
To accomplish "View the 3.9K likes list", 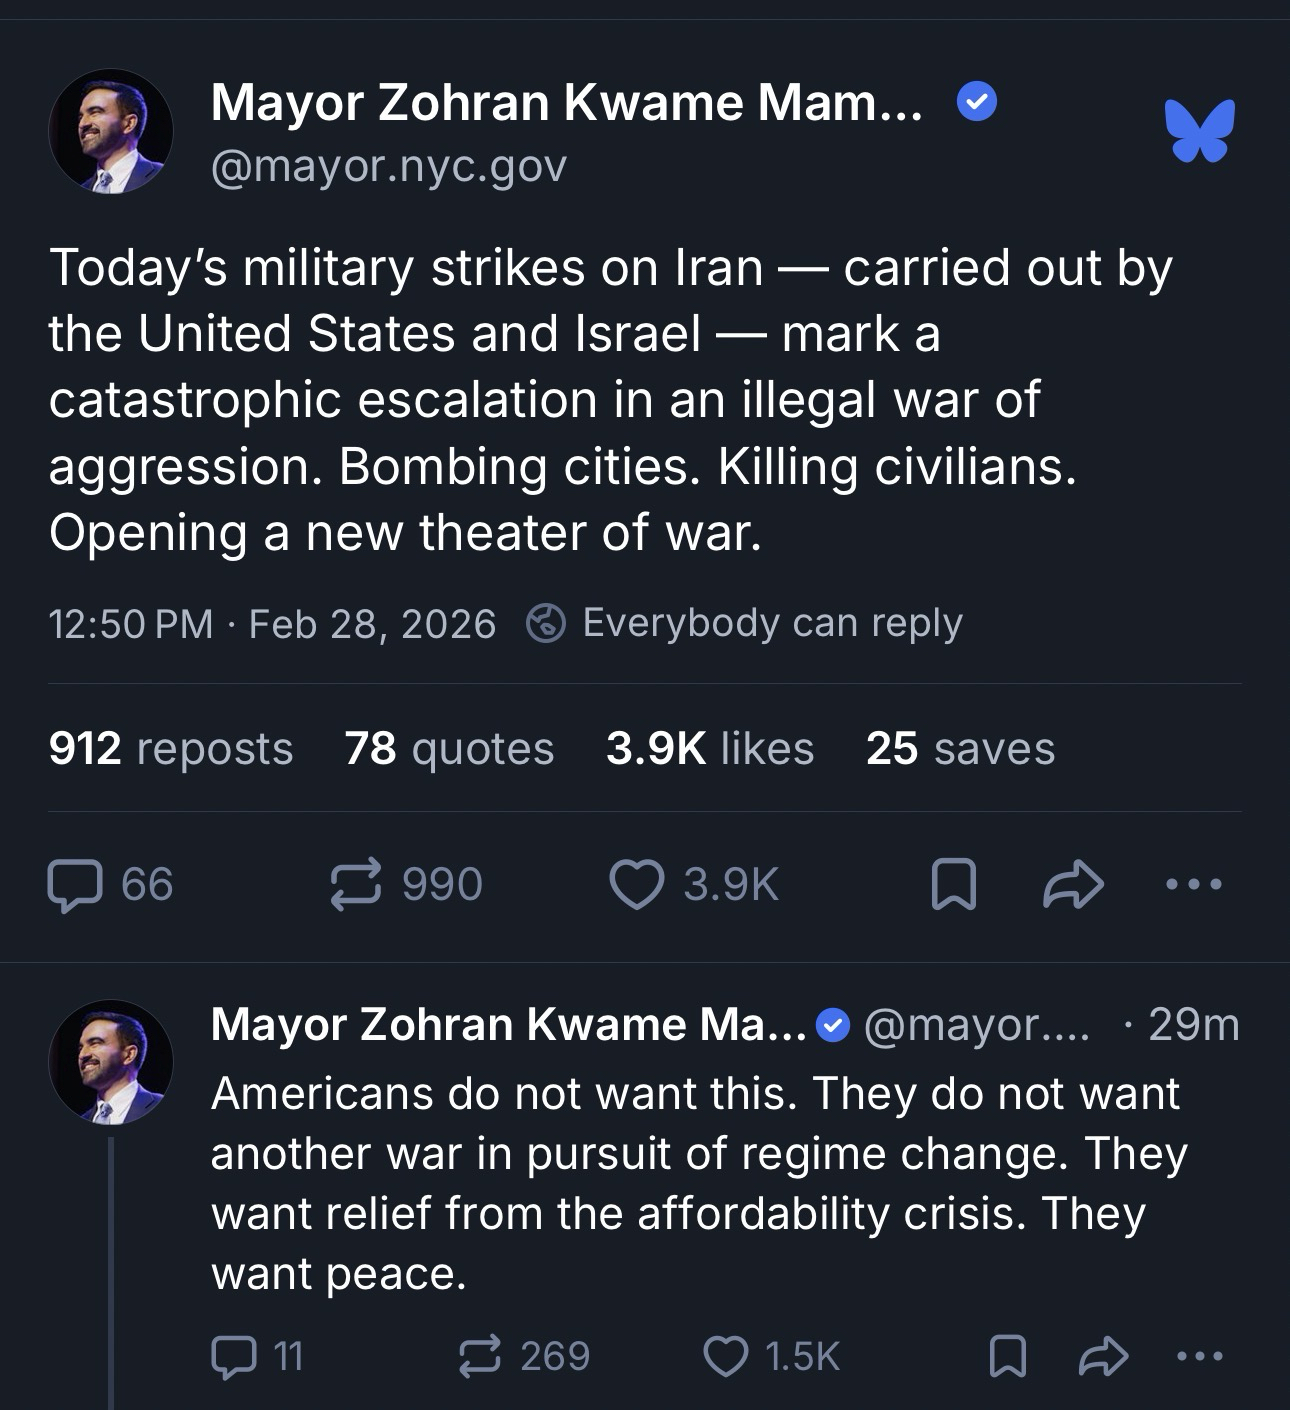I will point(710,748).
